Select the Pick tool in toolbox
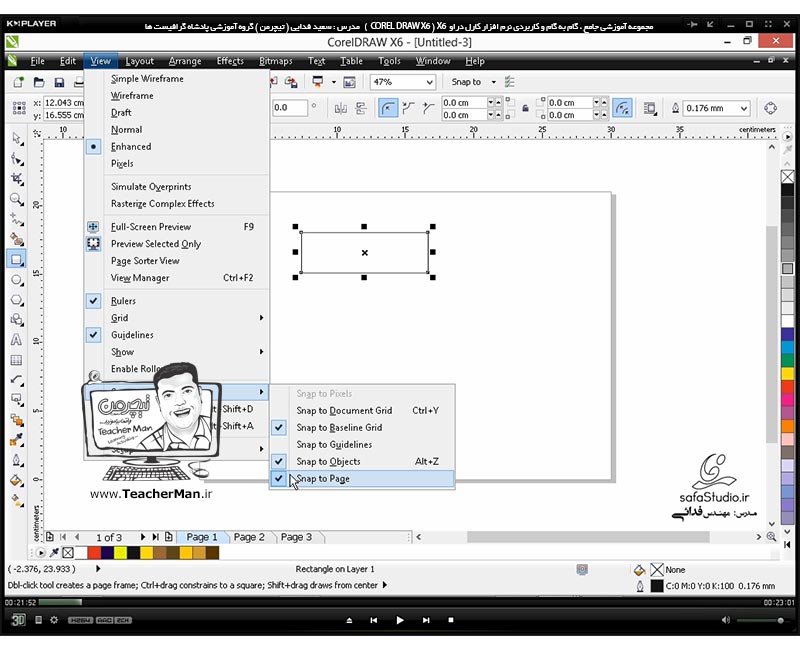 pyautogui.click(x=17, y=139)
